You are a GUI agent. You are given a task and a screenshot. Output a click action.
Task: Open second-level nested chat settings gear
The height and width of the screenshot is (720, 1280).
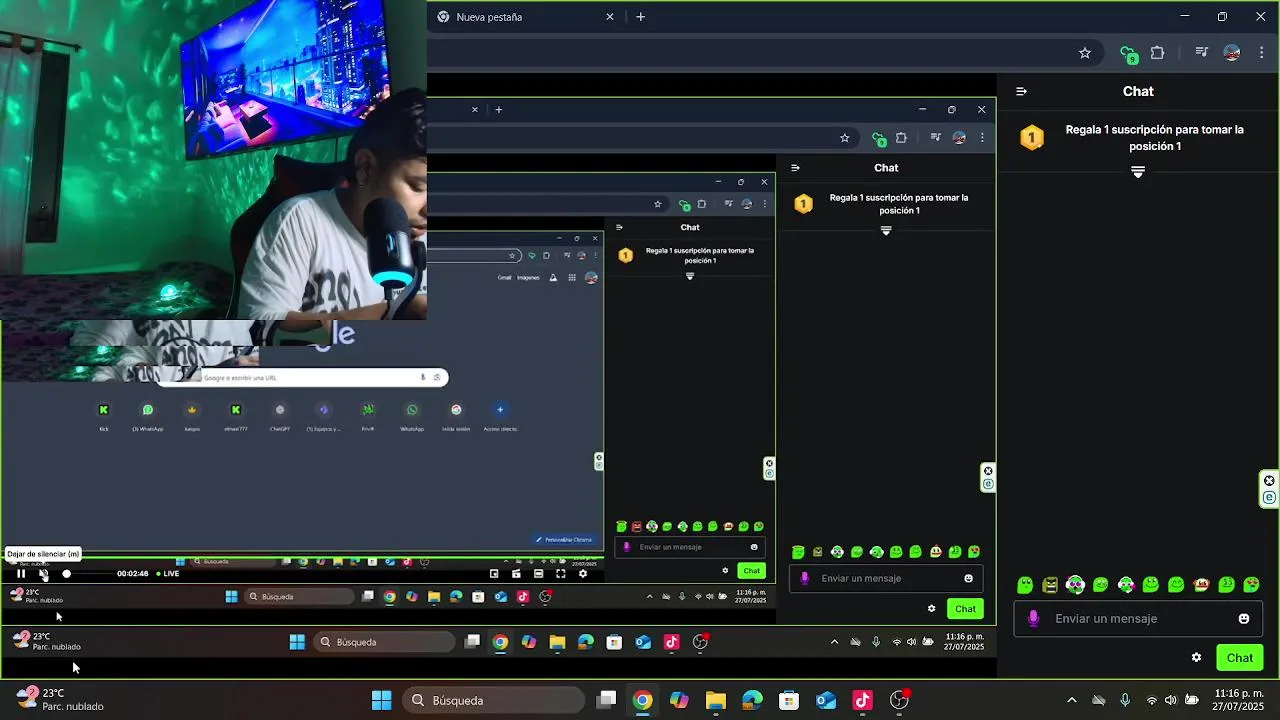[931, 608]
